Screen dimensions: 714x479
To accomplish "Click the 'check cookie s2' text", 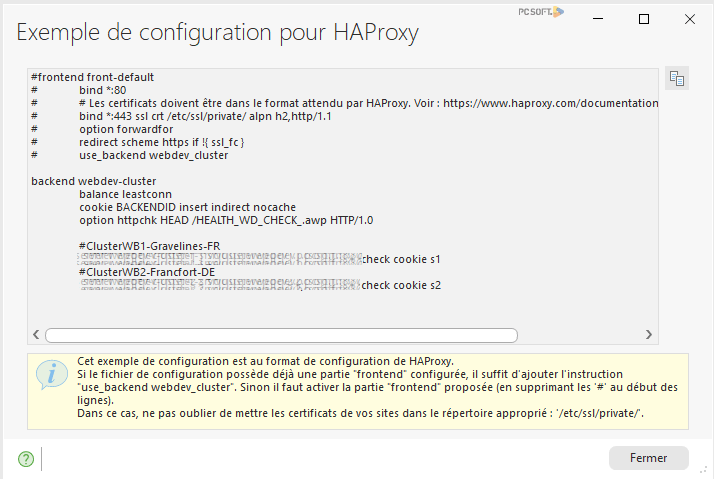I will (401, 285).
